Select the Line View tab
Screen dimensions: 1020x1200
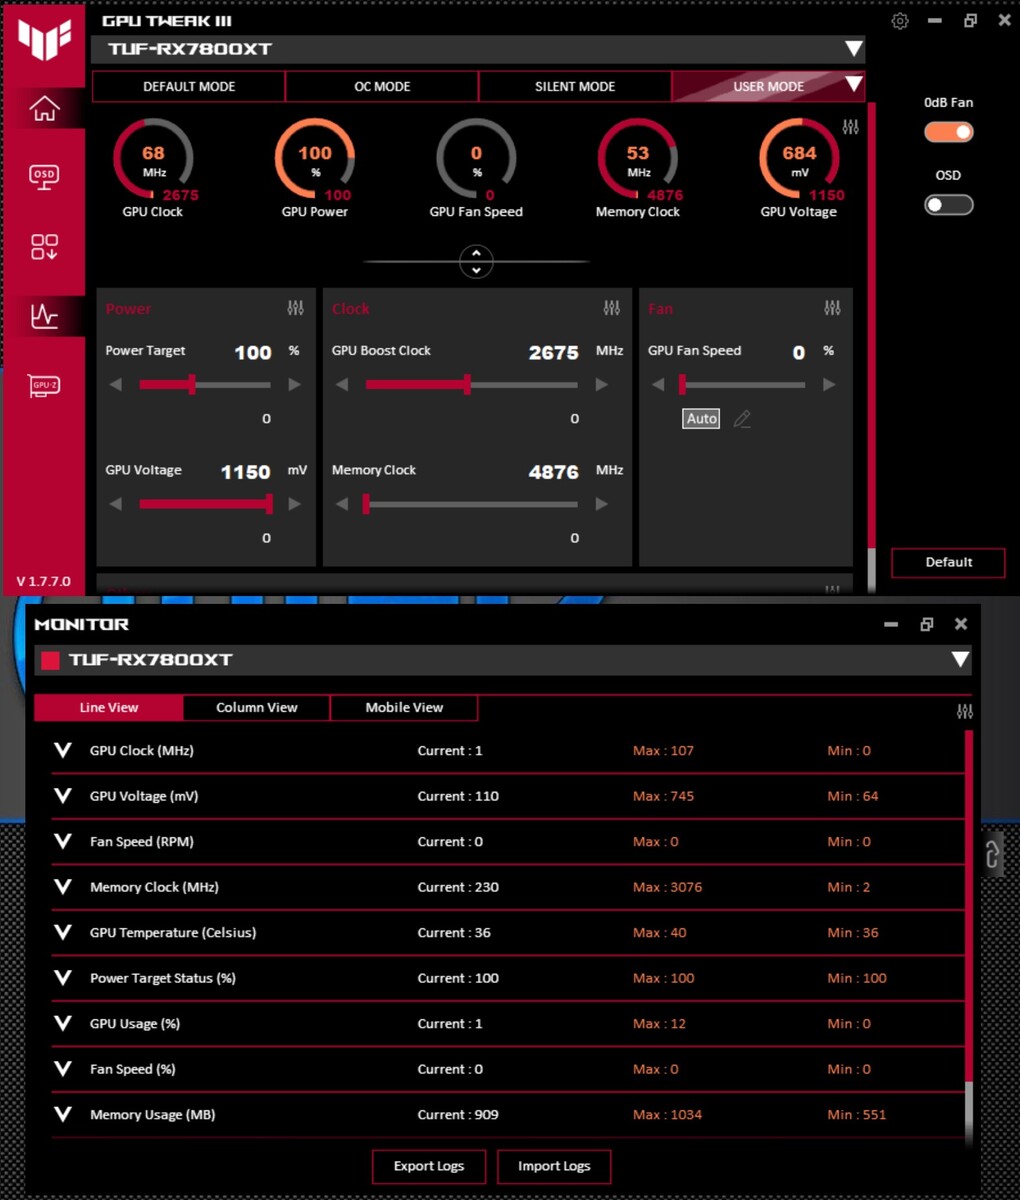(109, 707)
